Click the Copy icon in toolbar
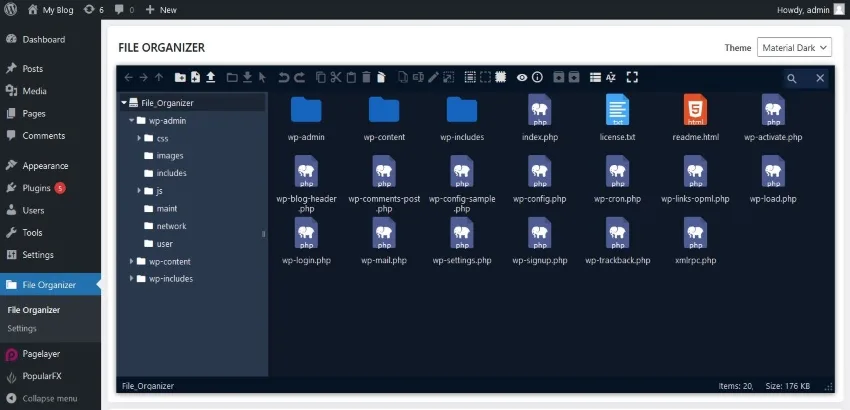850x410 pixels. (x=321, y=78)
